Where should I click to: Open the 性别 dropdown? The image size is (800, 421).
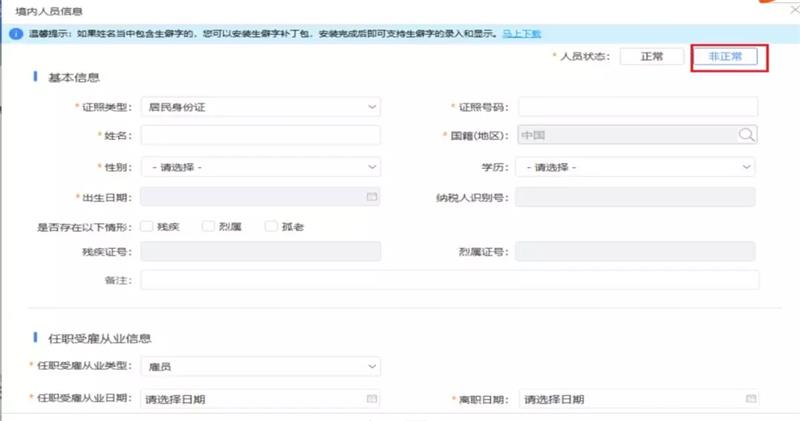(x=261, y=167)
